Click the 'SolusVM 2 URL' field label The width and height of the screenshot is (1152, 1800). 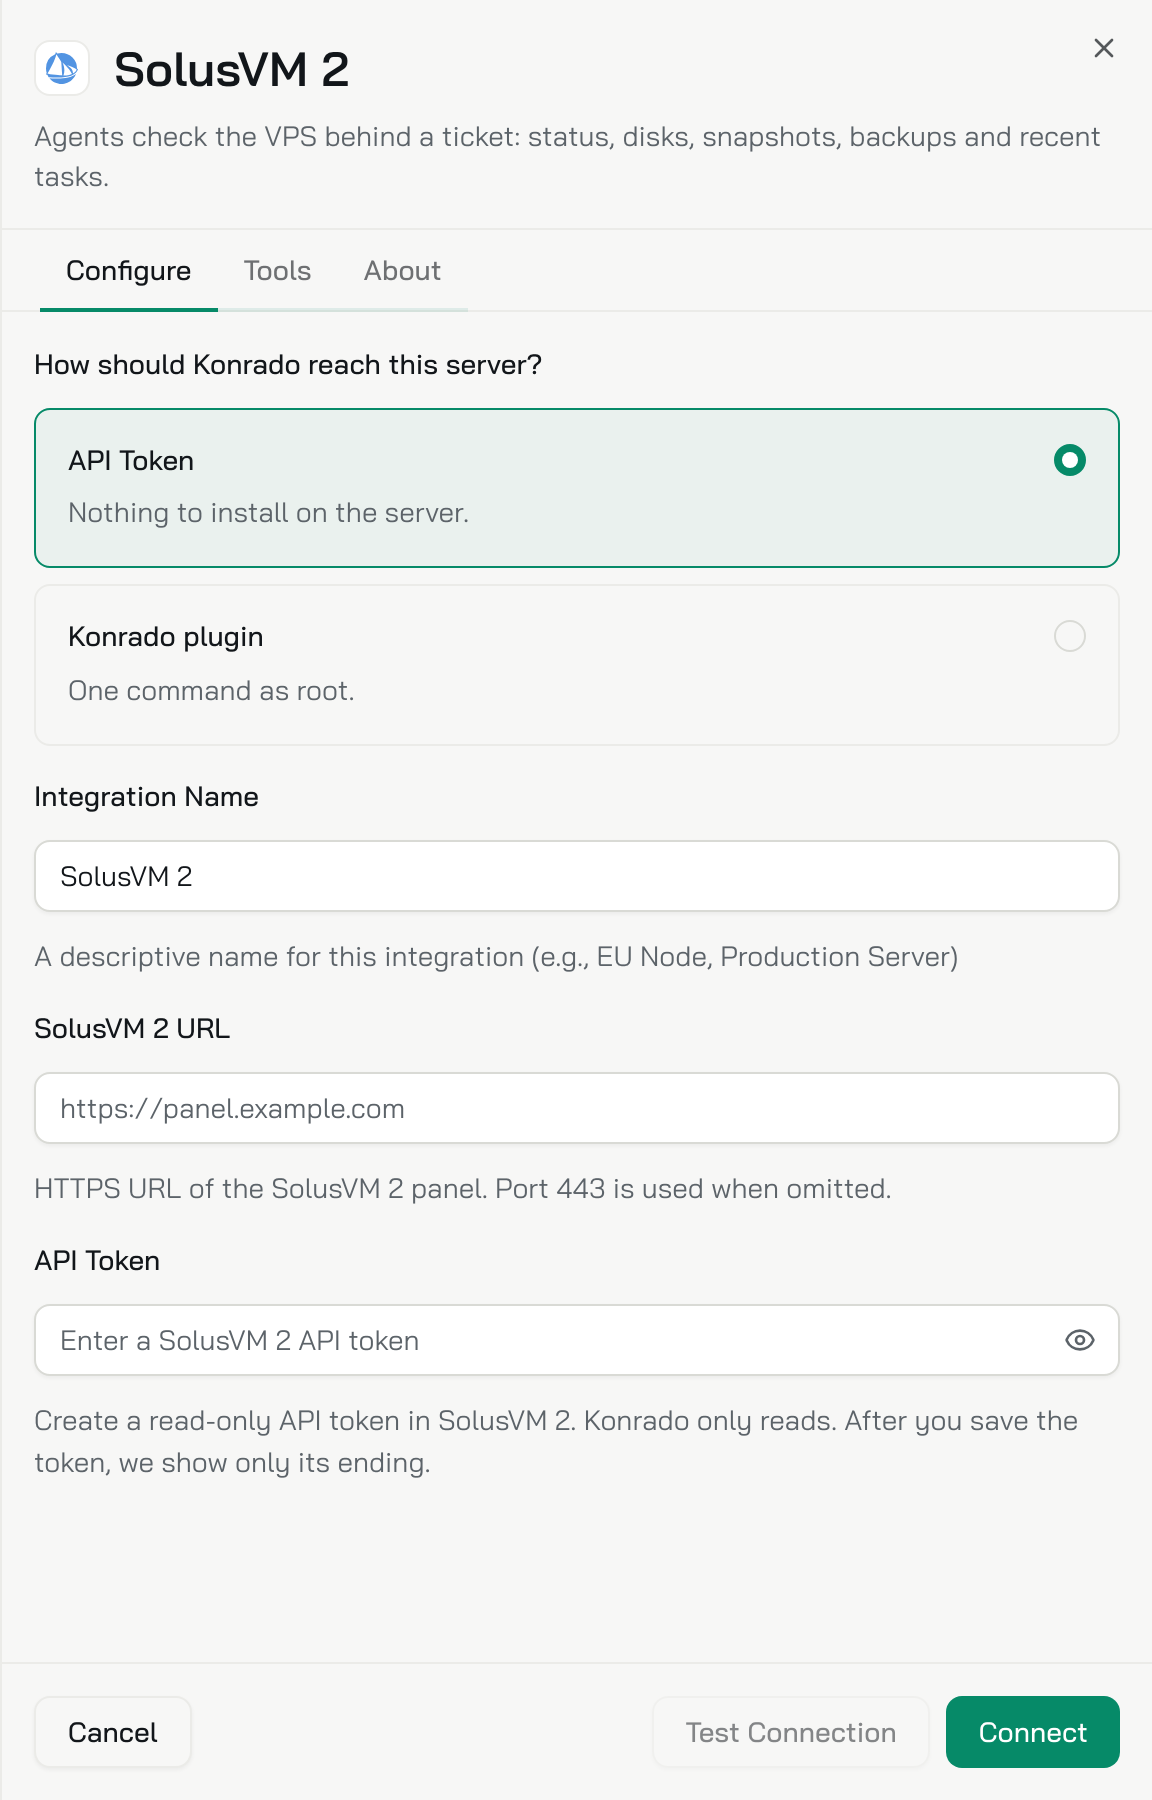[x=132, y=1029]
